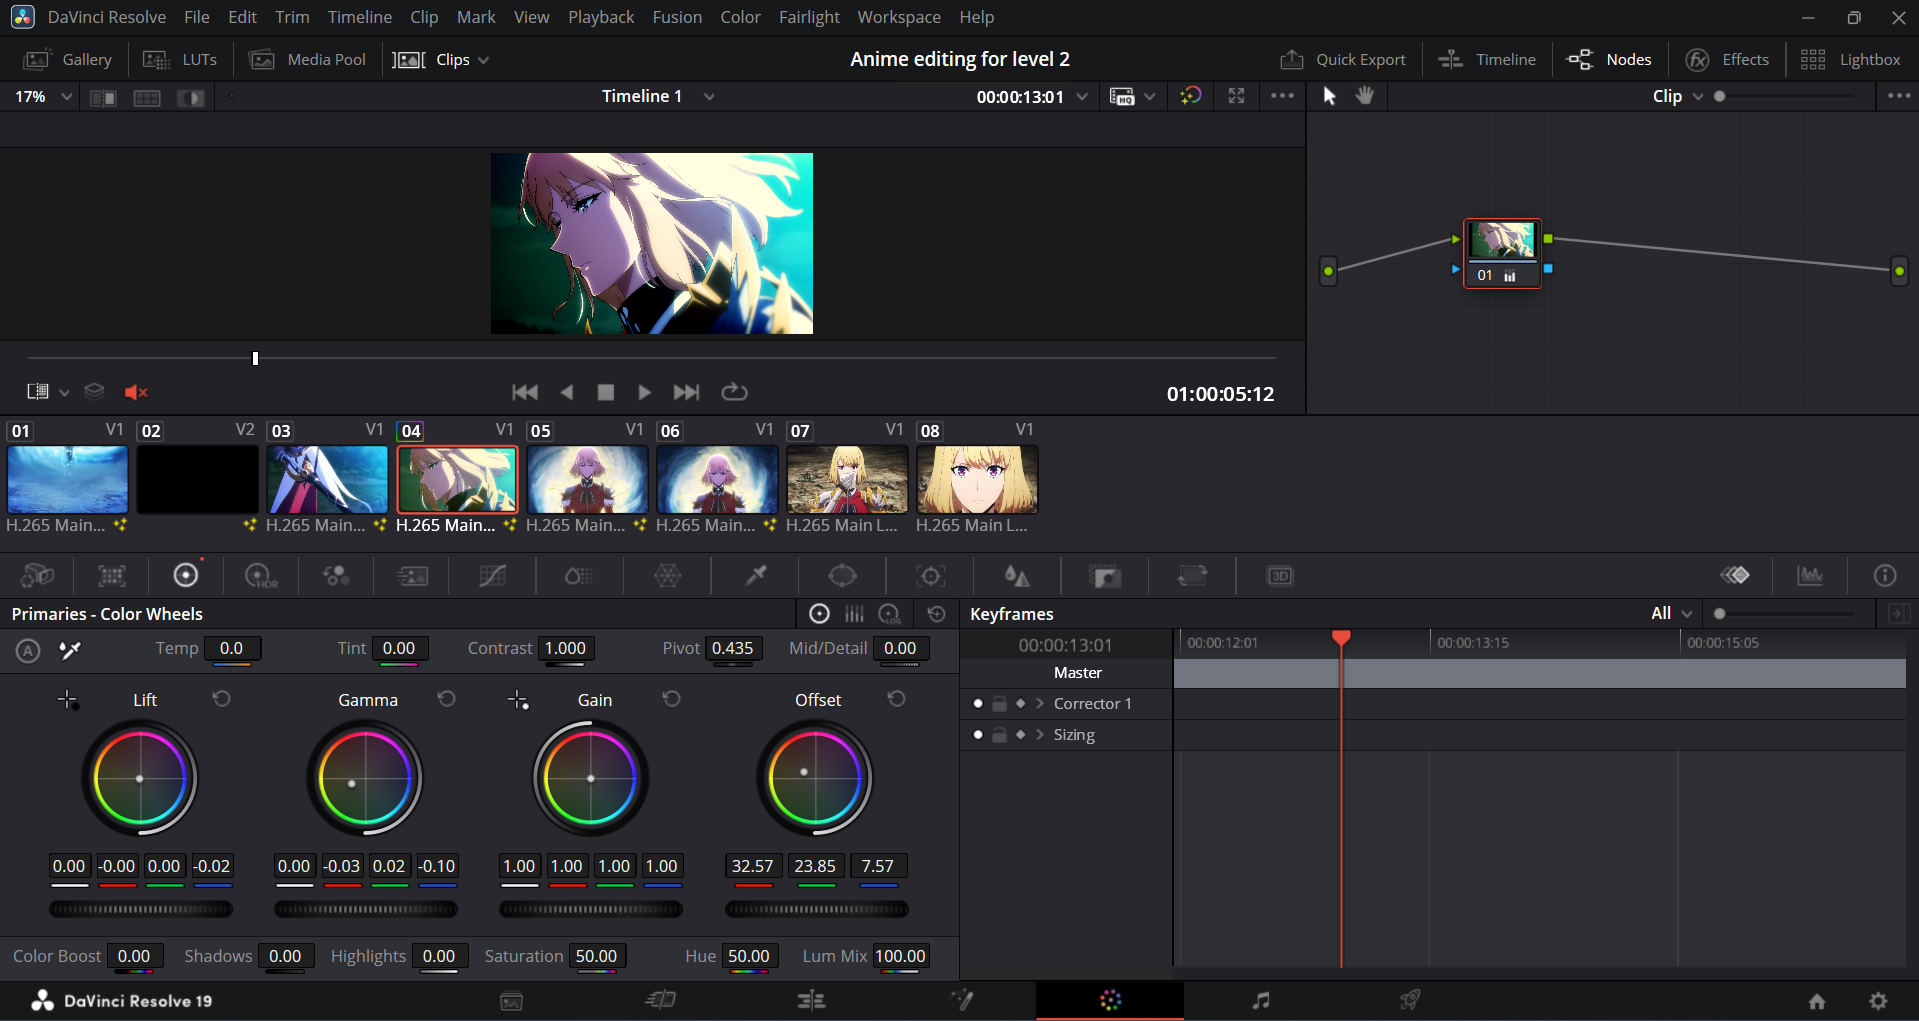This screenshot has width=1919, height=1021.
Task: Expand the Corrector 1 keyframe track
Action: tap(1040, 704)
